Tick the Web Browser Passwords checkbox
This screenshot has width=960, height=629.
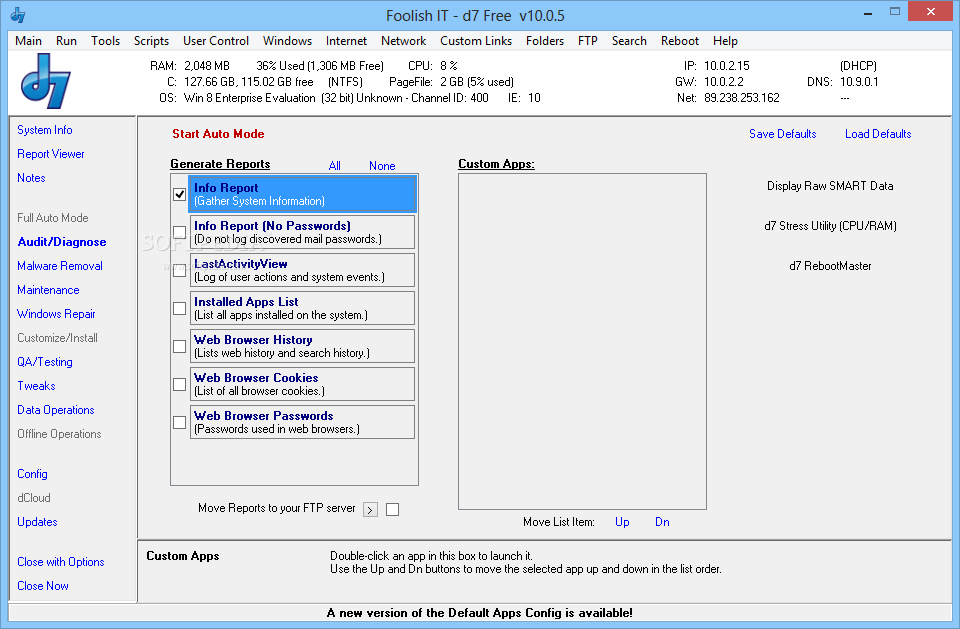[x=179, y=422]
